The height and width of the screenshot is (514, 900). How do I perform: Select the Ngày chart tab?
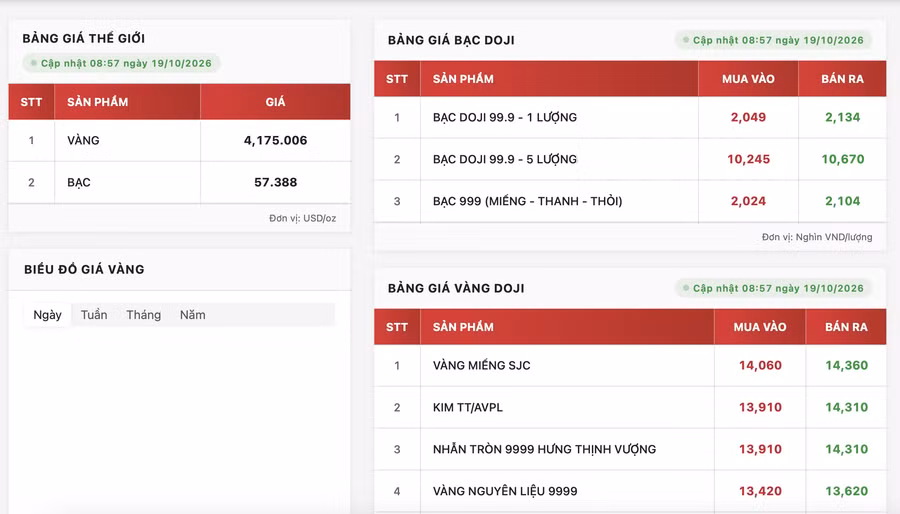(47, 315)
